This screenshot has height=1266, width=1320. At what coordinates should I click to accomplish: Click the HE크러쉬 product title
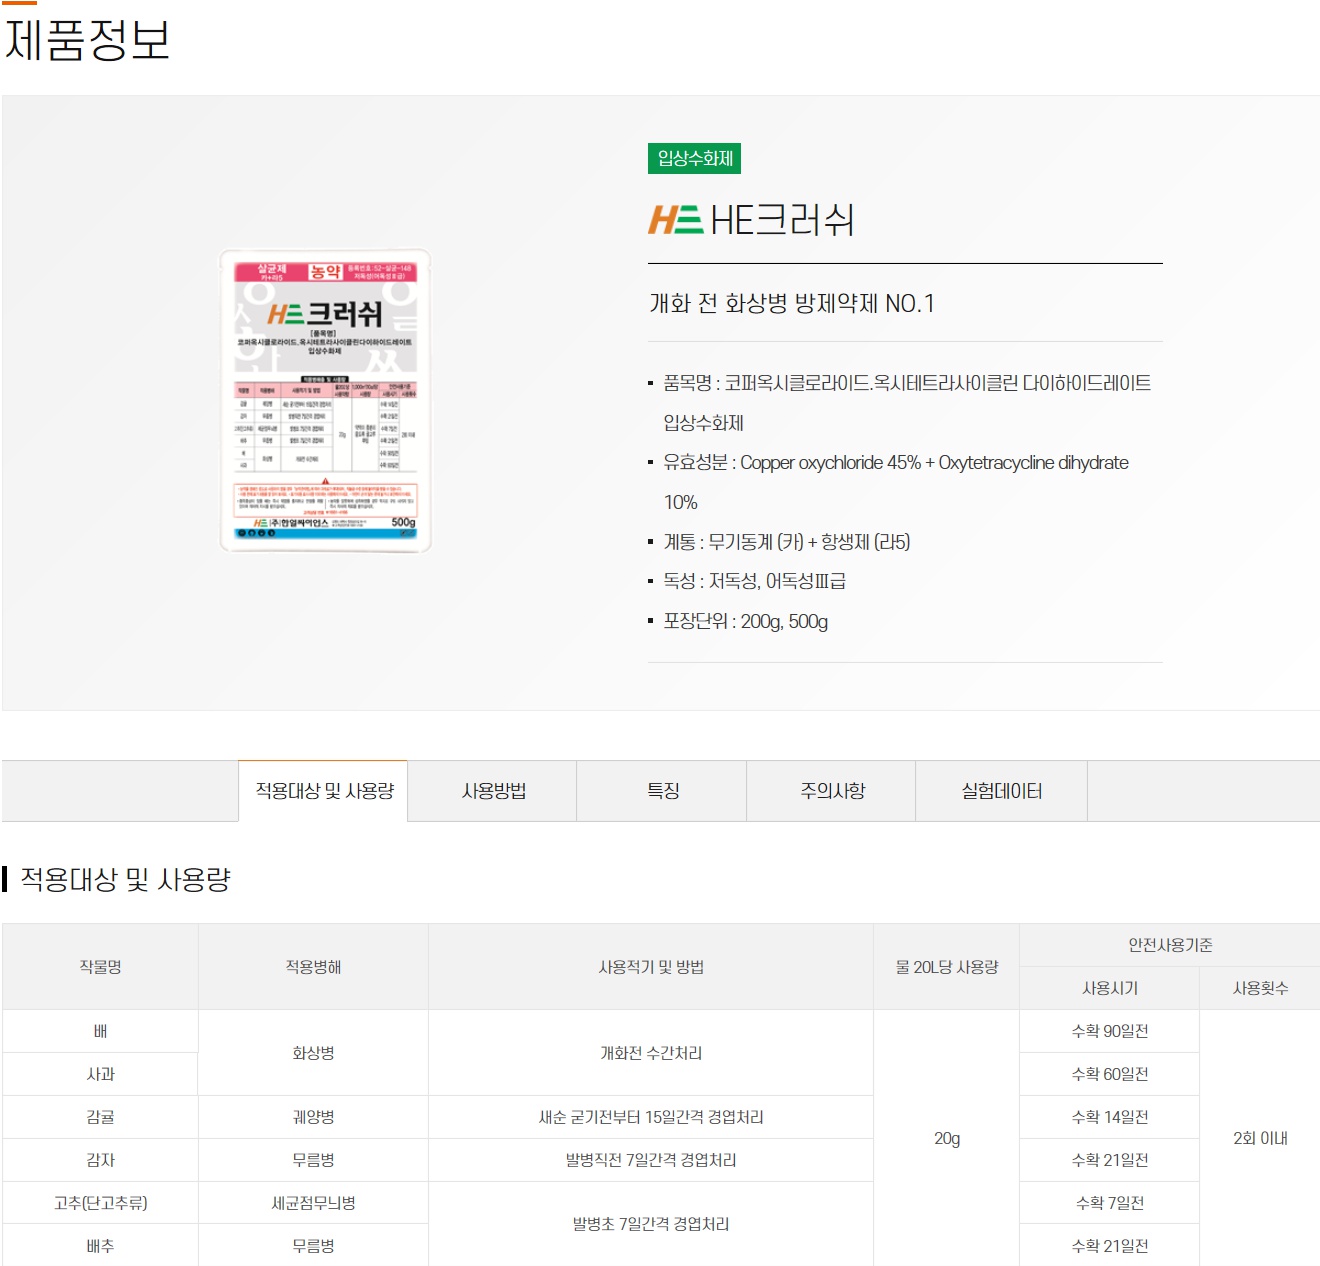coord(782,220)
